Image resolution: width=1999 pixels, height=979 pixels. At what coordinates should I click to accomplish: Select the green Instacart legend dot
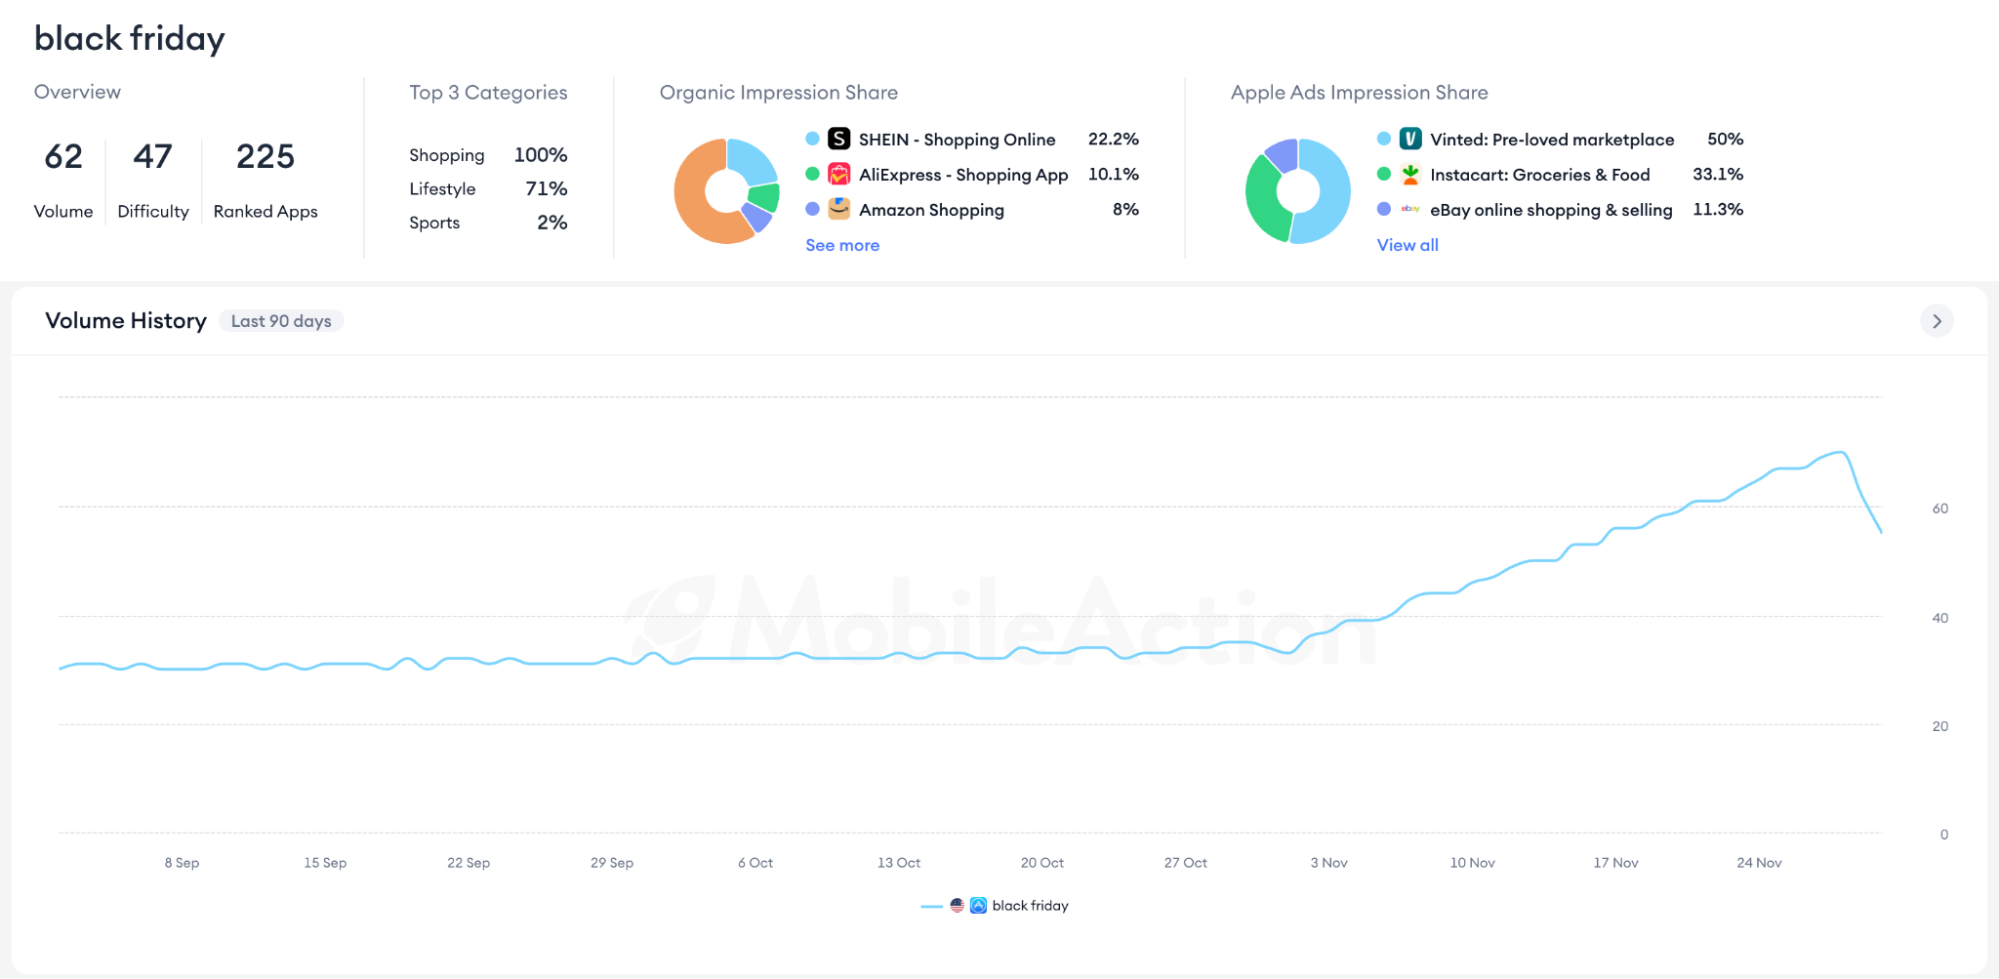[x=1383, y=174]
